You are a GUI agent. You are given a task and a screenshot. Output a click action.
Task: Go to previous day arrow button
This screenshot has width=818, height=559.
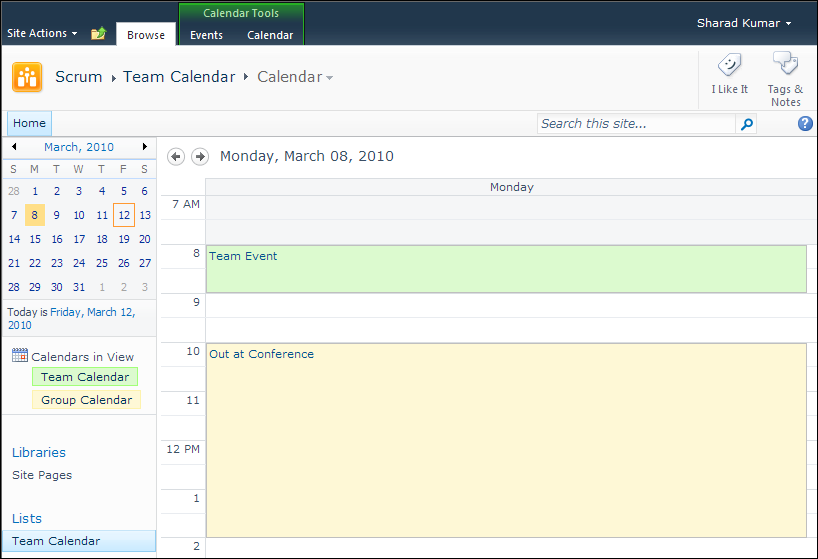176,156
